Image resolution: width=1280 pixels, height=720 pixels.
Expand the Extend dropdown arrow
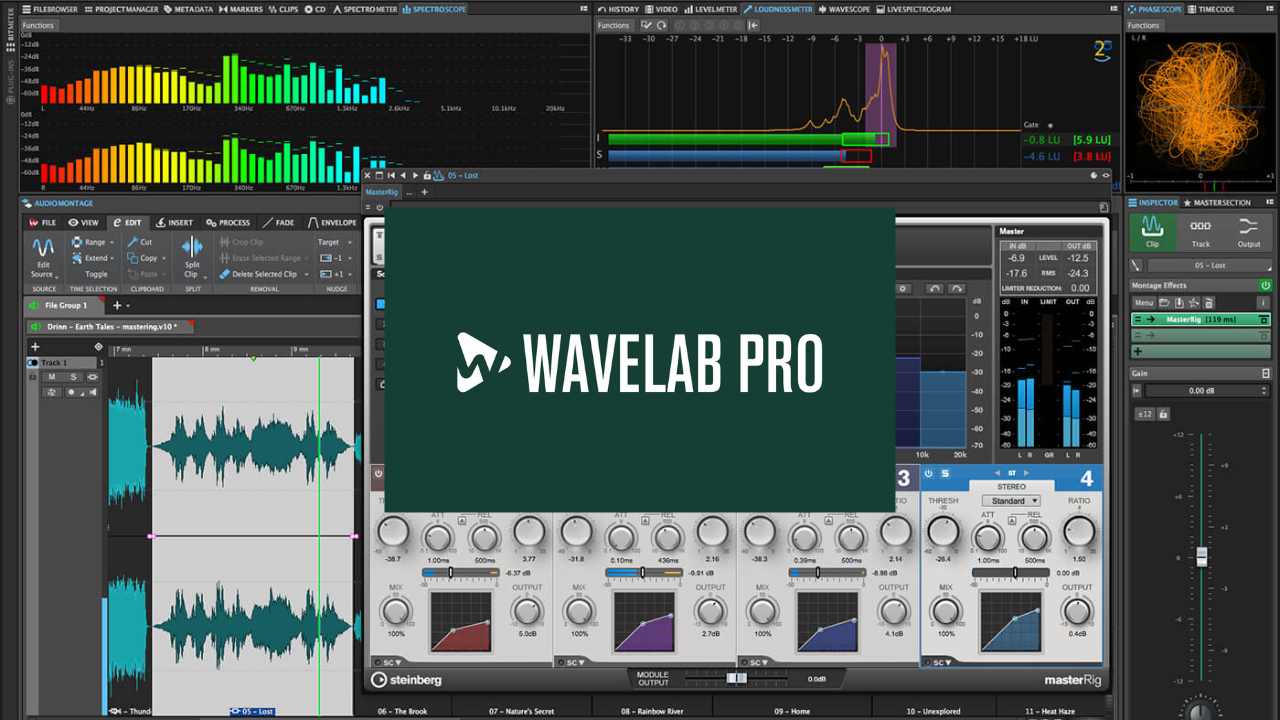(x=113, y=258)
